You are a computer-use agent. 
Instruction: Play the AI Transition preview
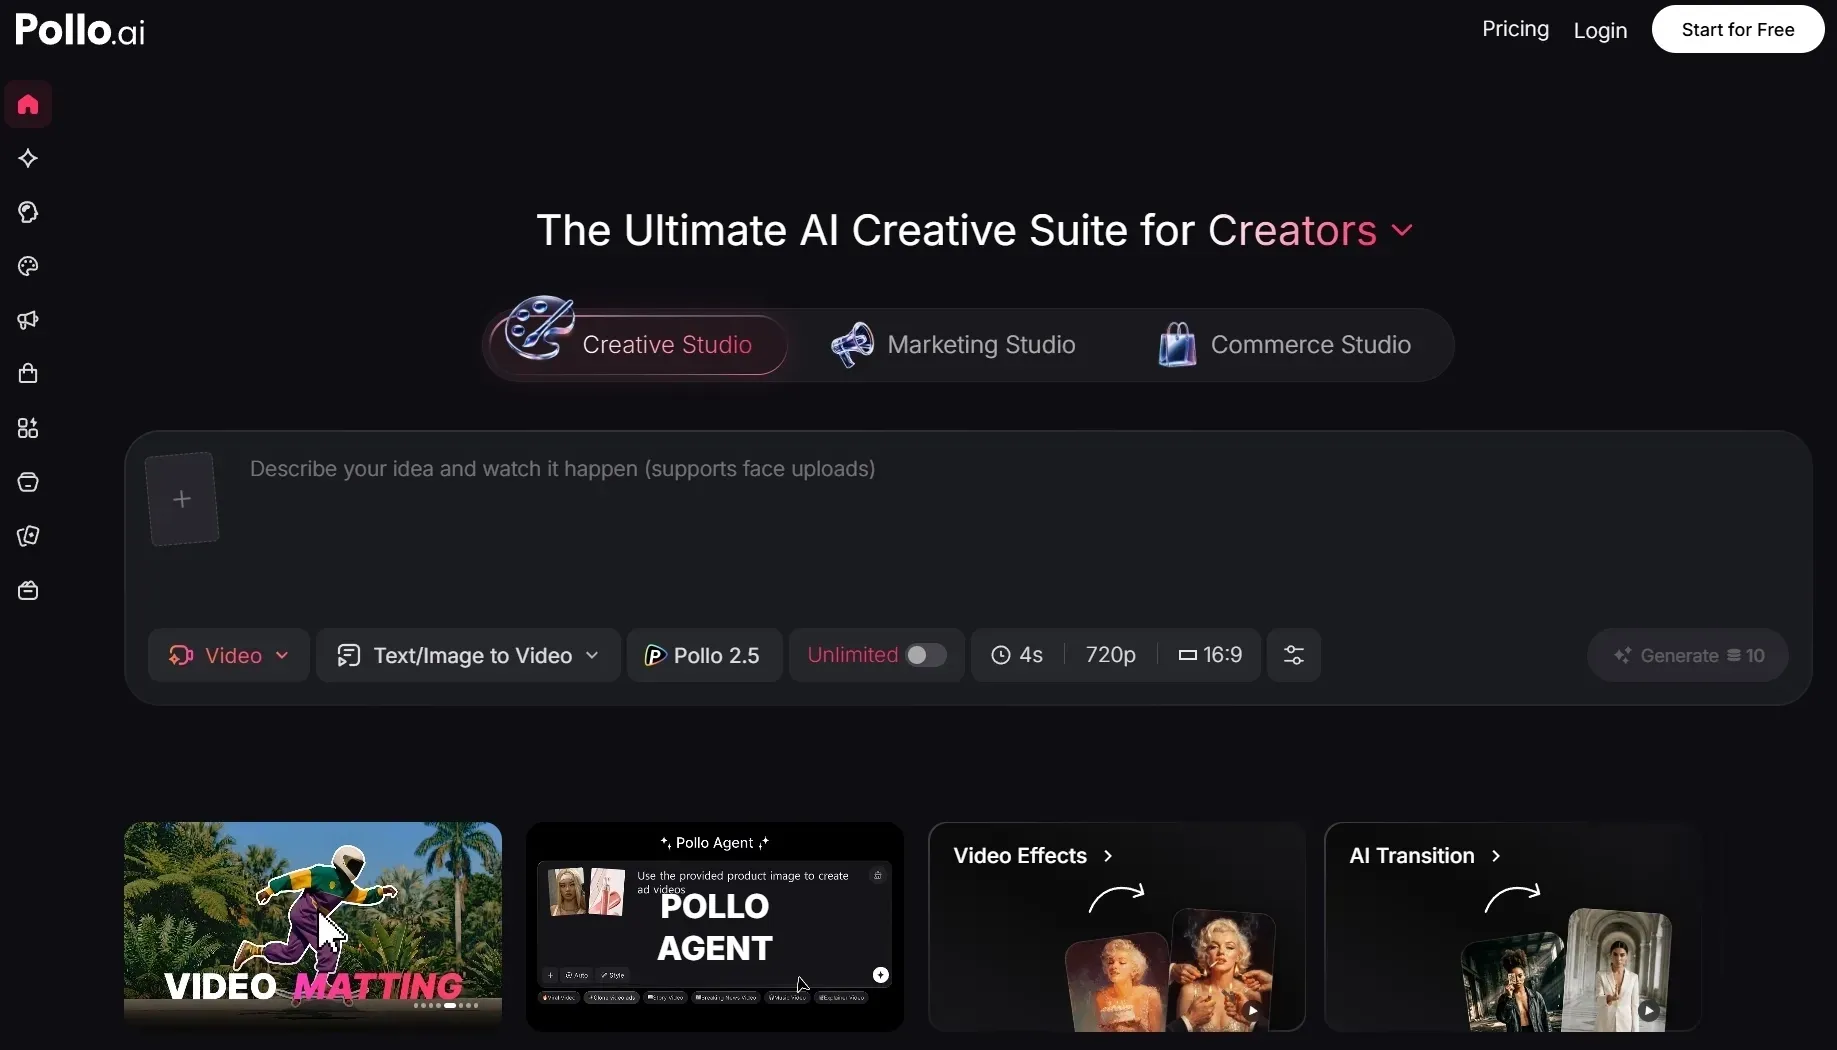[1649, 1010]
